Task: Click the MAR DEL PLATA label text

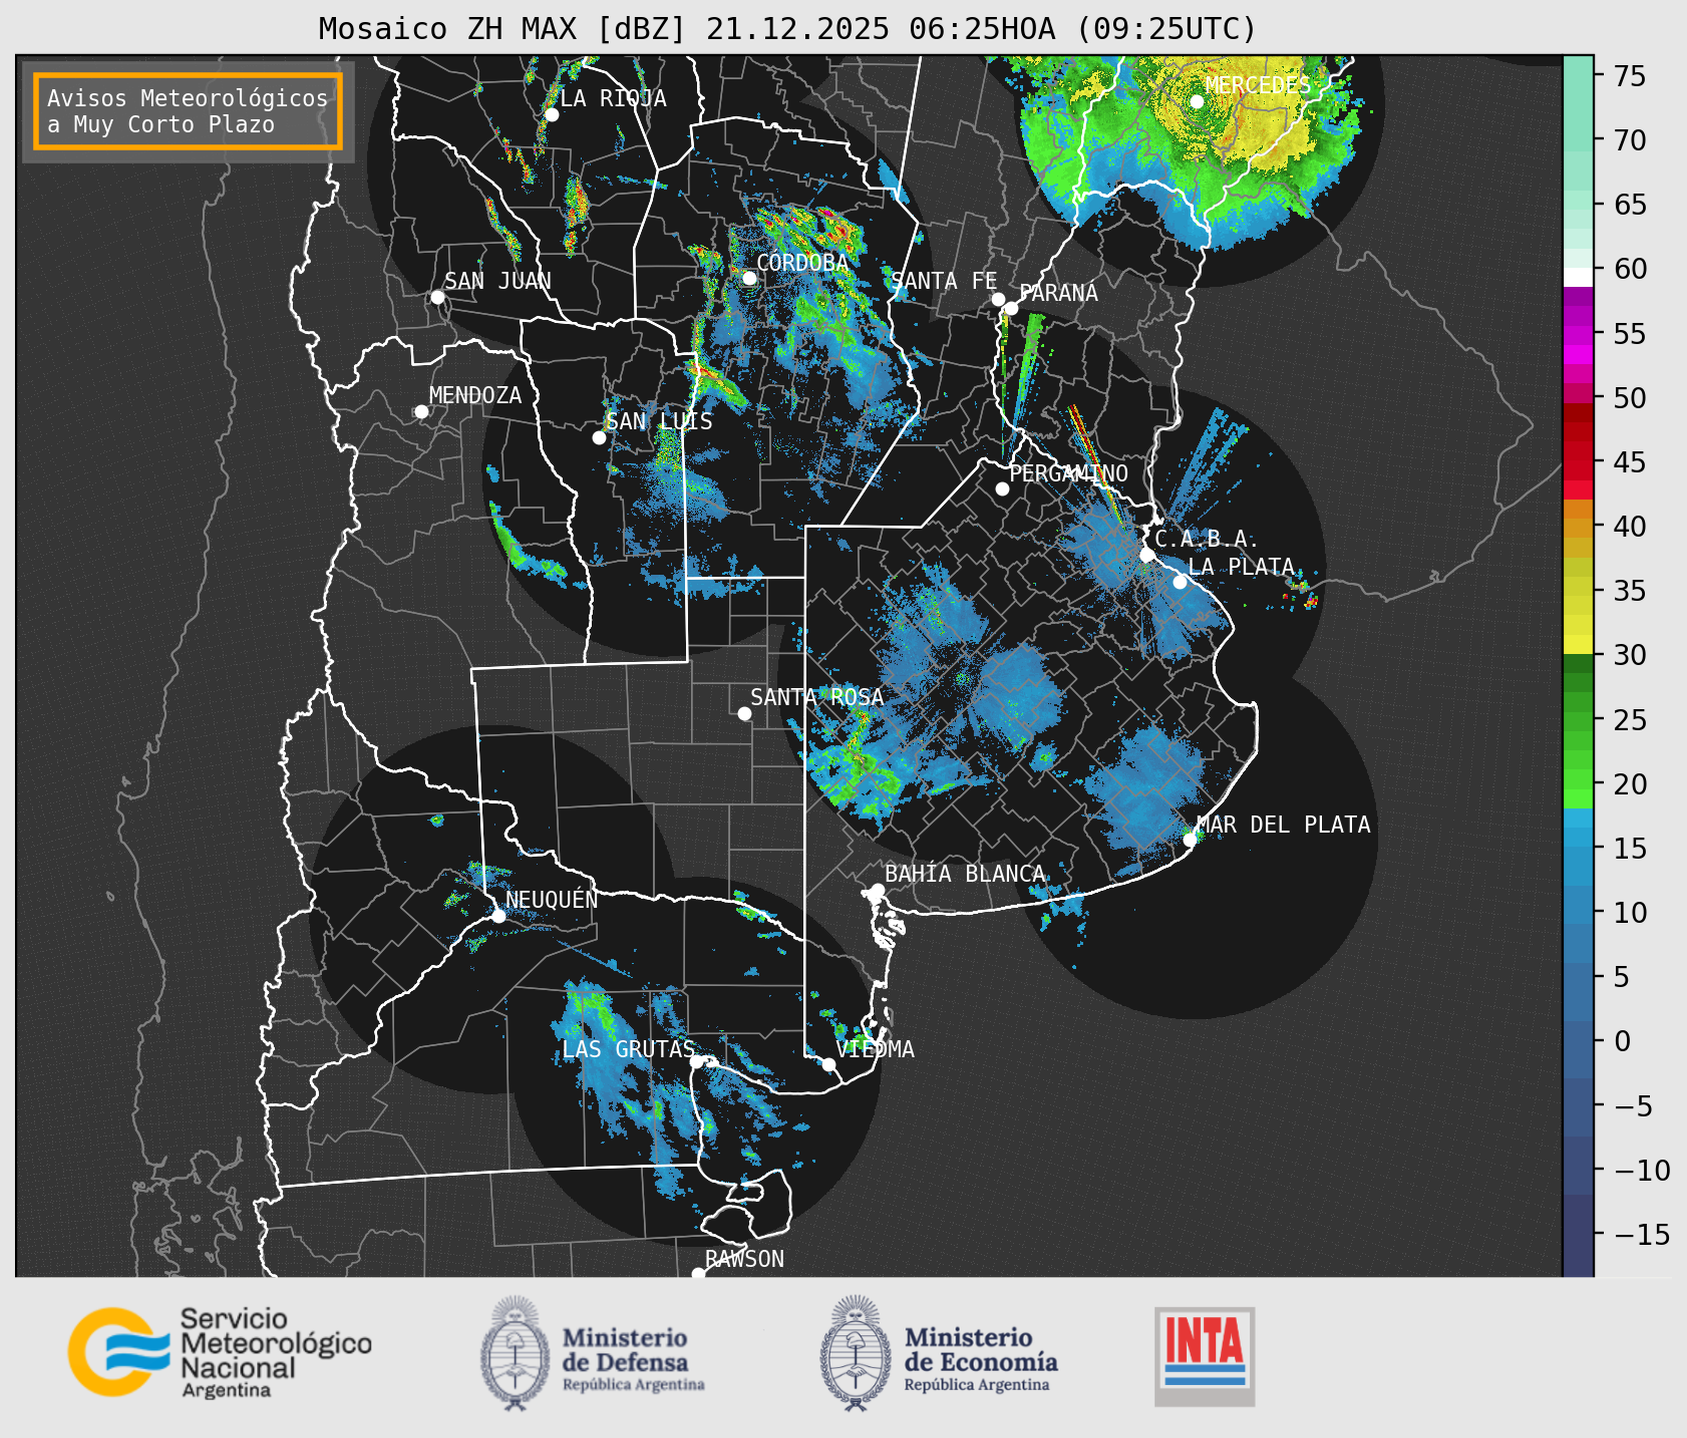Action: point(1283,825)
